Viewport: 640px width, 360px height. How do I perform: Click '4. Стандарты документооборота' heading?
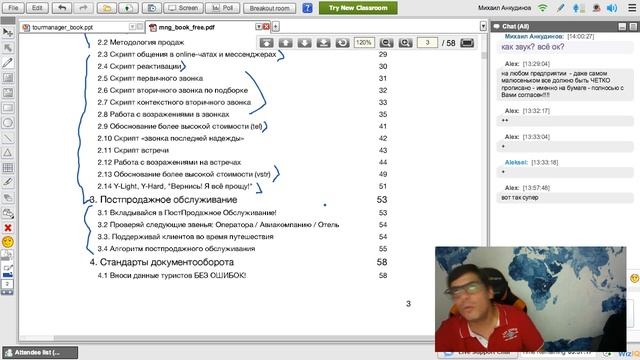[x=162, y=262]
